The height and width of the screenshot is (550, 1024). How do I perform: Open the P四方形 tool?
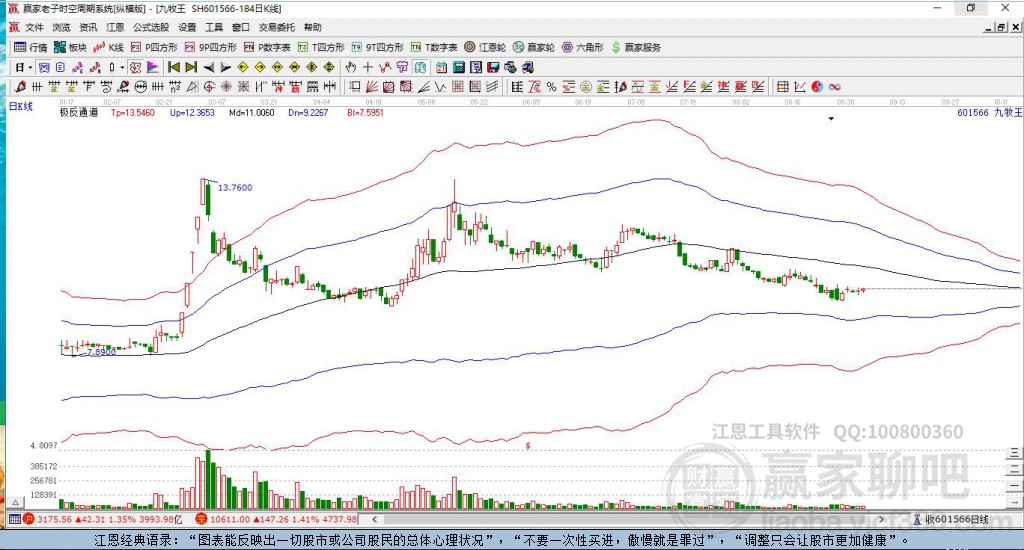pyautogui.click(x=154, y=47)
